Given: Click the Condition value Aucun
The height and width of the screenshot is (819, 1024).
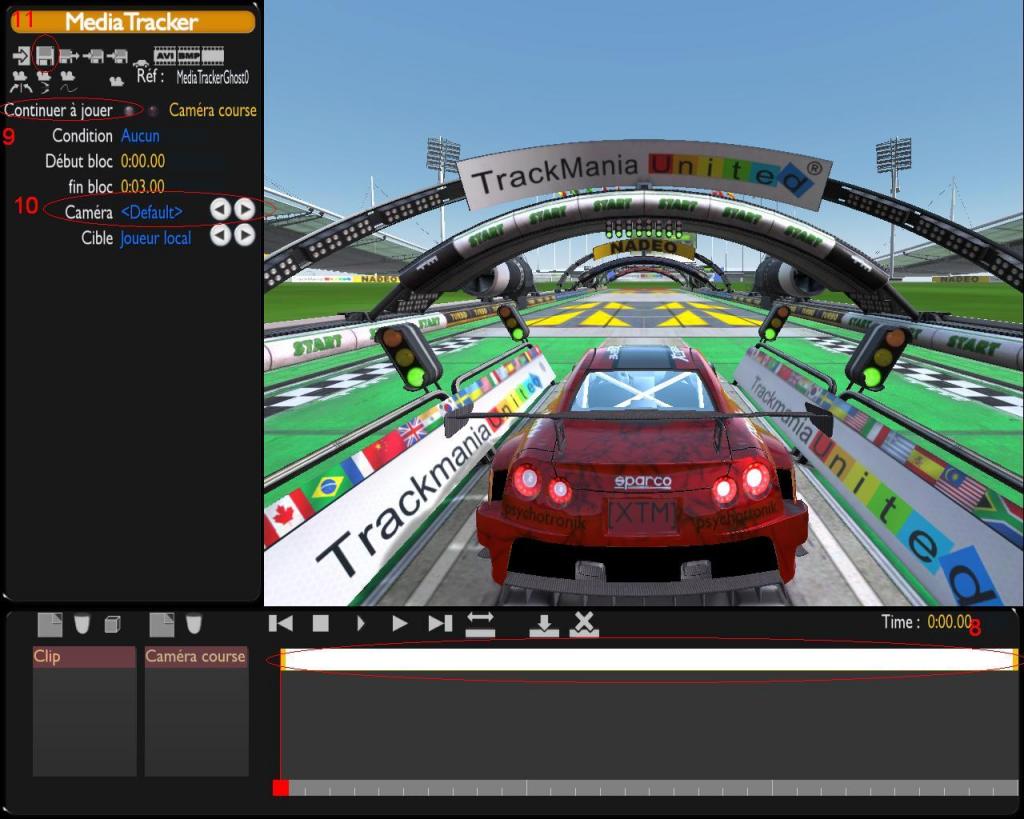Looking at the screenshot, I should [x=140, y=136].
